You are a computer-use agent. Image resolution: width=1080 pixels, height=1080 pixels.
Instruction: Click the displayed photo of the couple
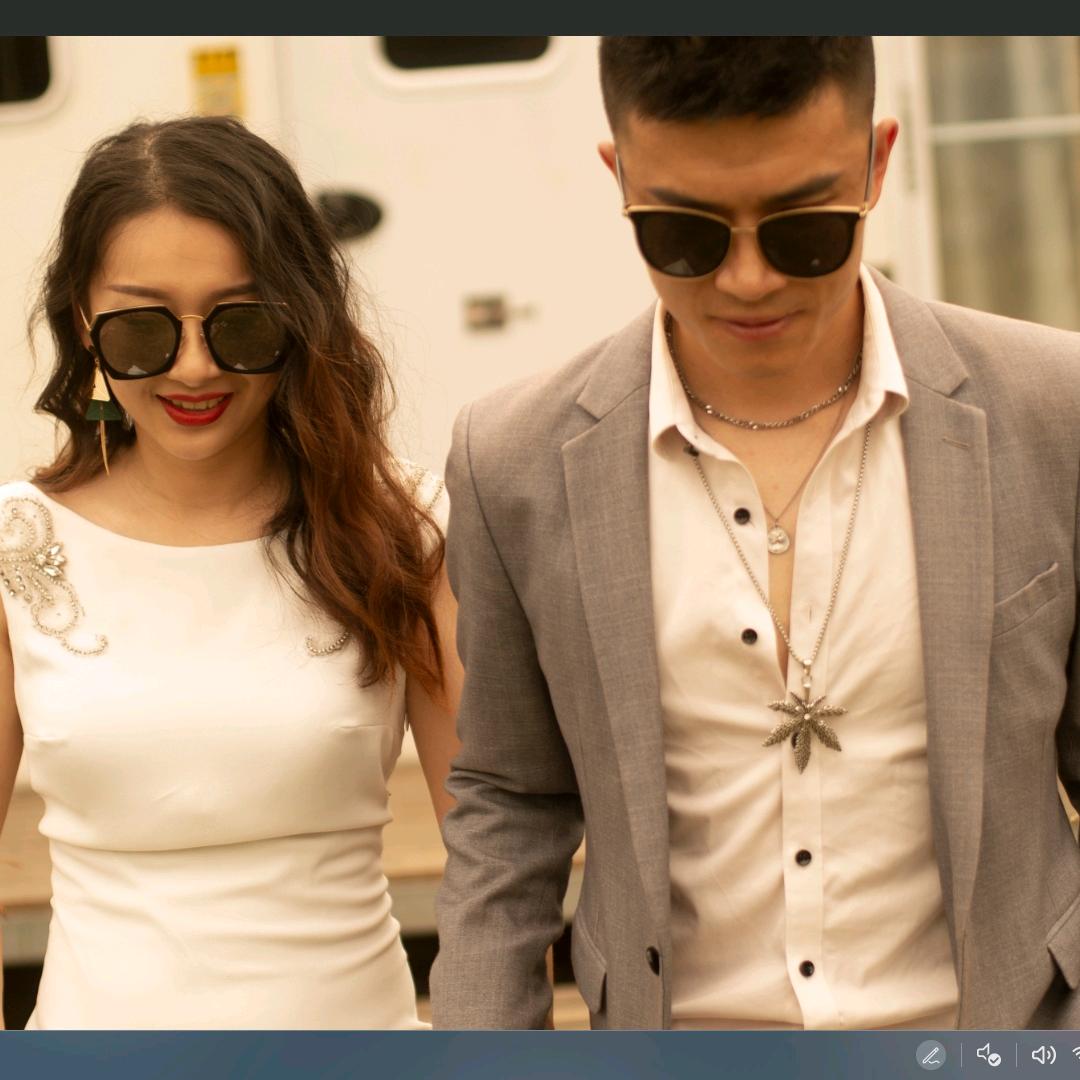540,532
